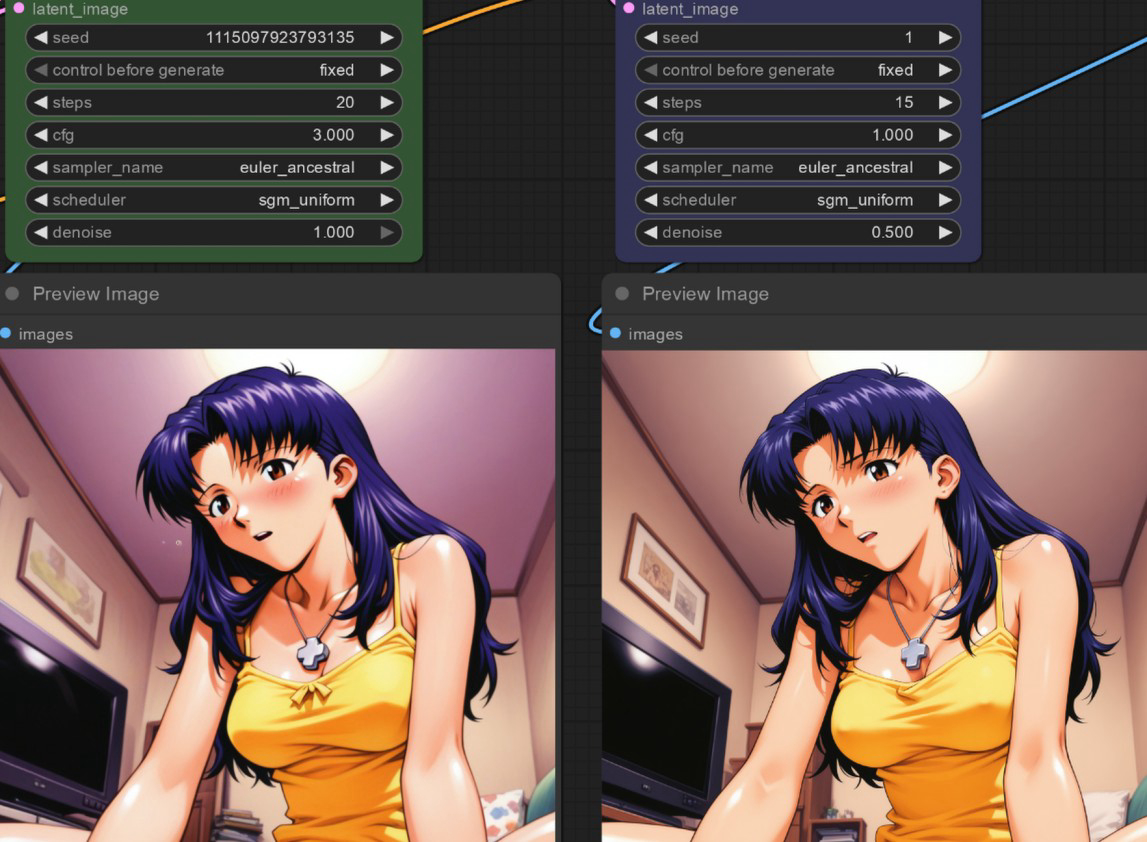Click the seed value 1115097923793135
The height and width of the screenshot is (842, 1147).
(280, 37)
